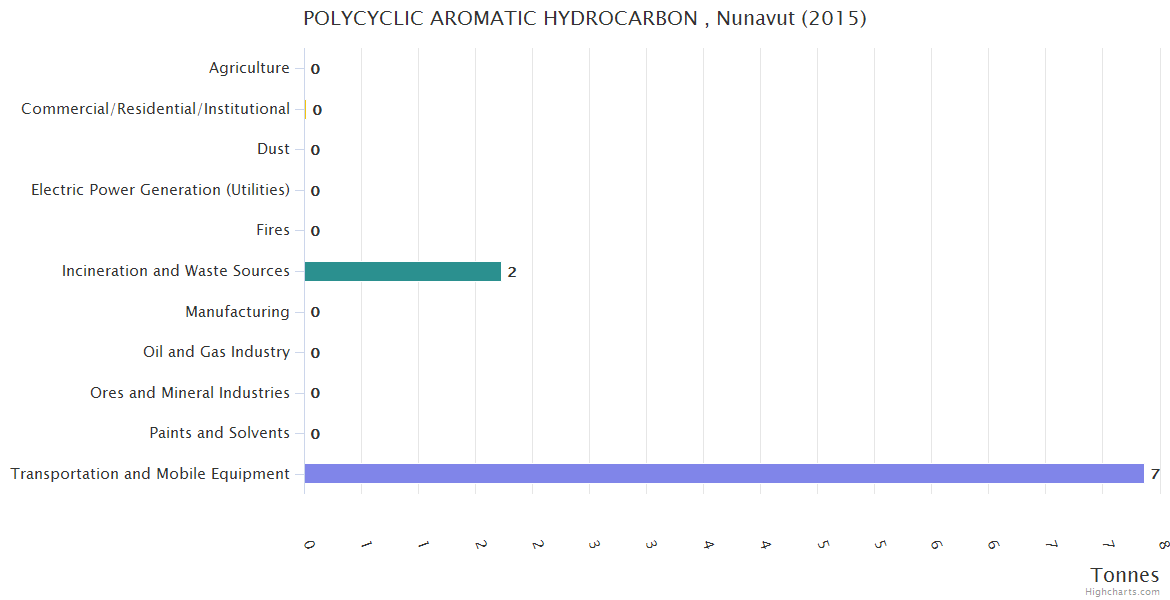This screenshot has height=600, width=1170.
Task: Click the 0 value label next to Agriculture
Action: 315,69
